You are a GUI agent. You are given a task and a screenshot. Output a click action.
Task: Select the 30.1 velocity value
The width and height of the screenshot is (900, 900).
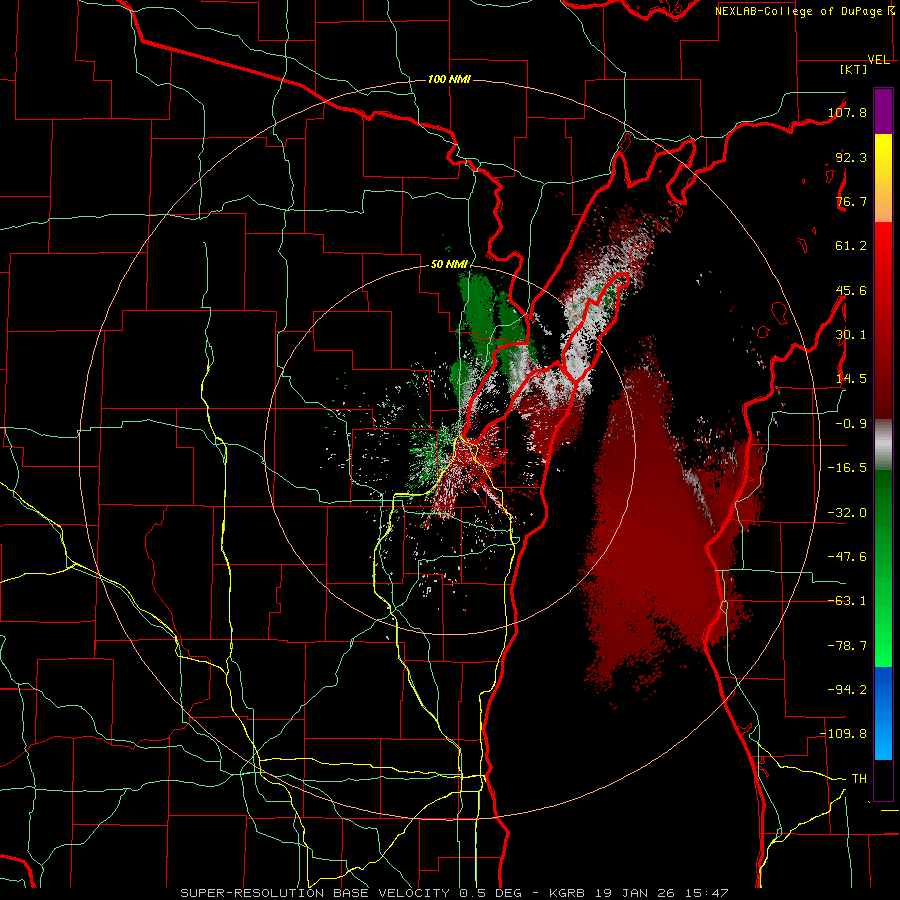point(851,334)
